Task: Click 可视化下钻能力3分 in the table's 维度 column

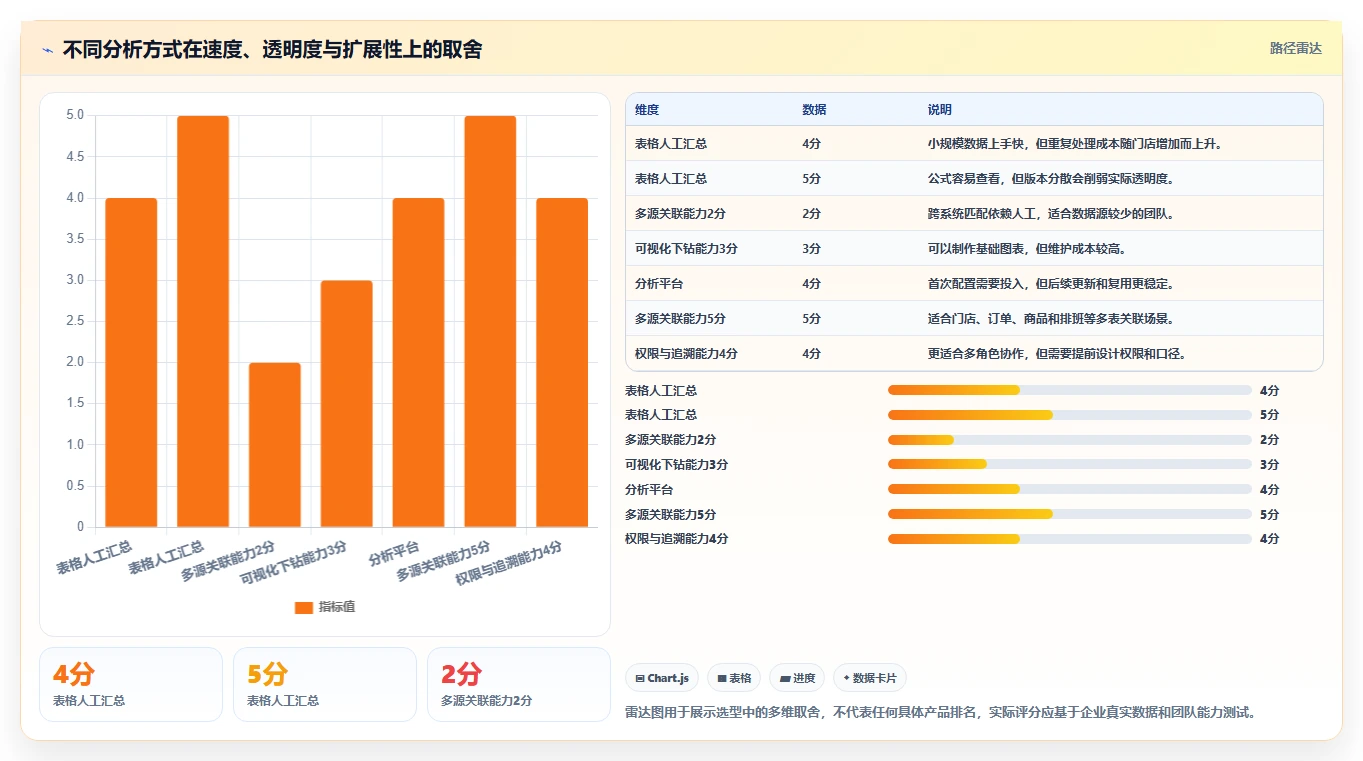Action: tap(686, 249)
